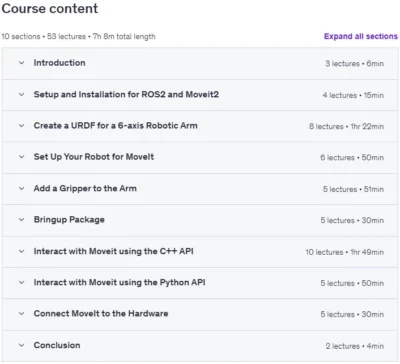Click the Course content heading

pos(50,8)
